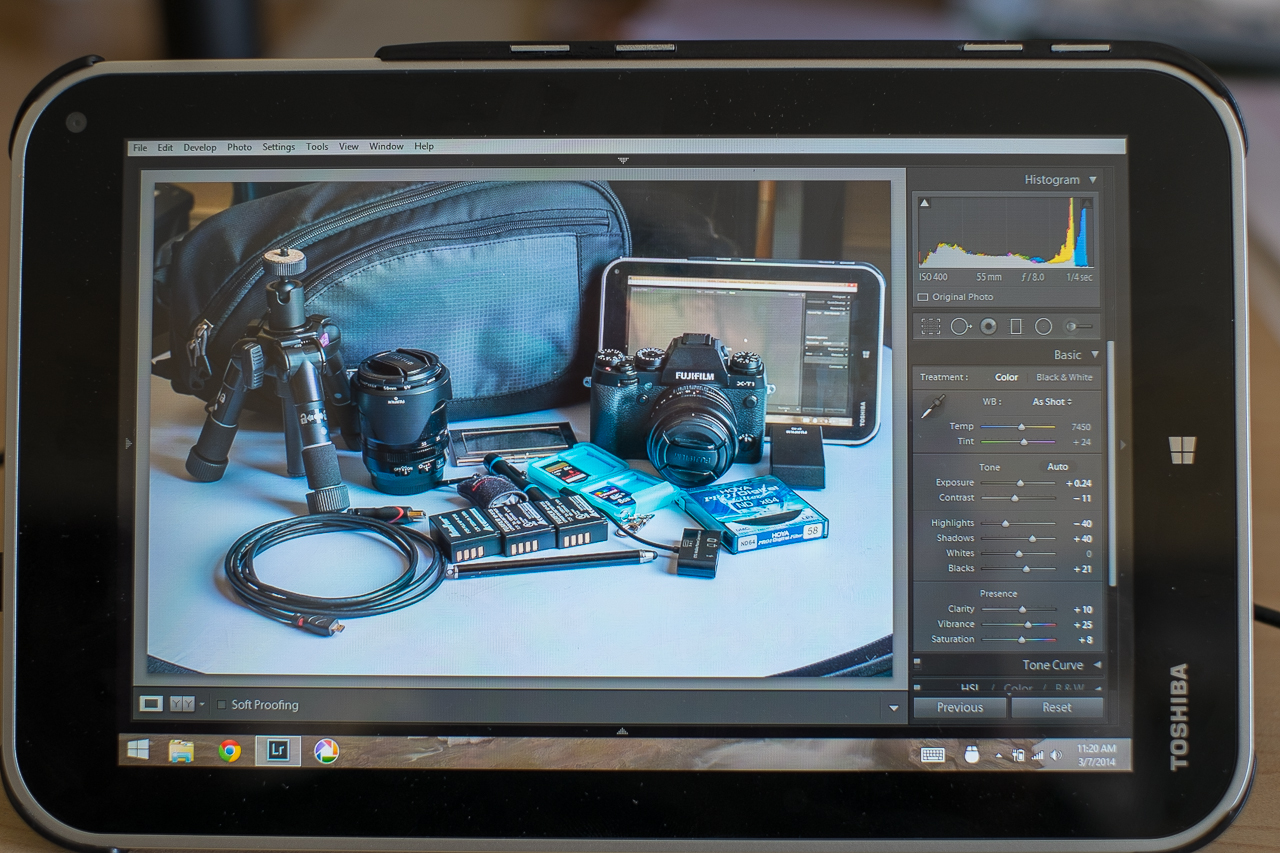Image resolution: width=1280 pixels, height=853 pixels.
Task: Open toolbar content dropdown near Previous button
Action: click(894, 709)
